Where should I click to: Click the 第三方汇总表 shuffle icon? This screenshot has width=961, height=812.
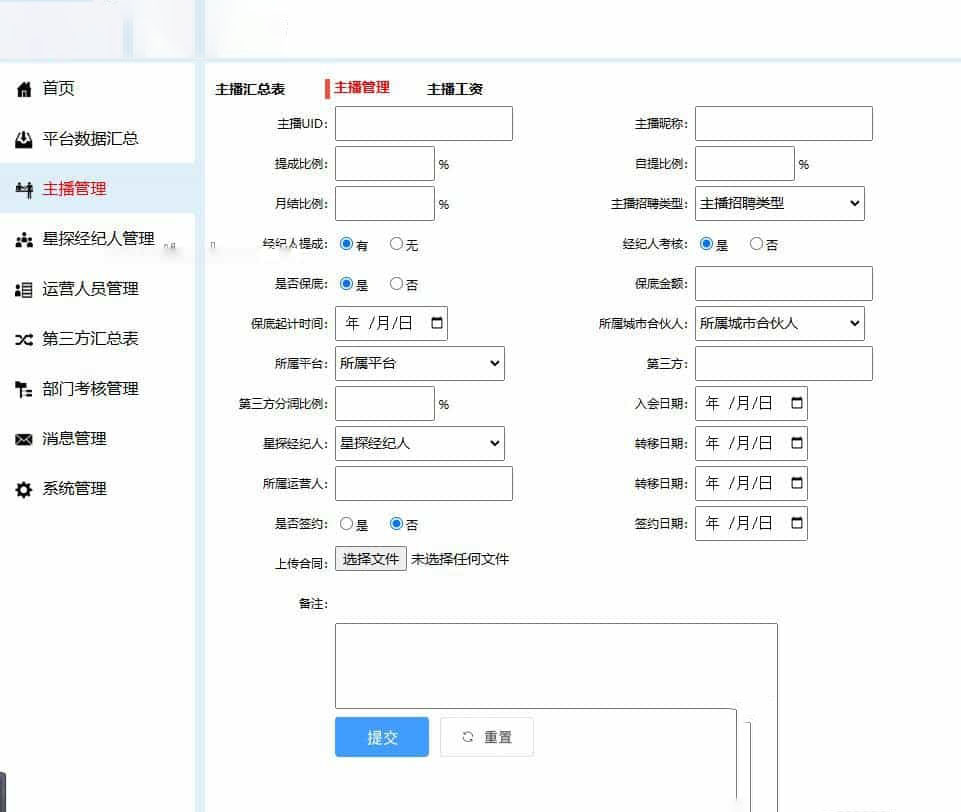click(24, 340)
